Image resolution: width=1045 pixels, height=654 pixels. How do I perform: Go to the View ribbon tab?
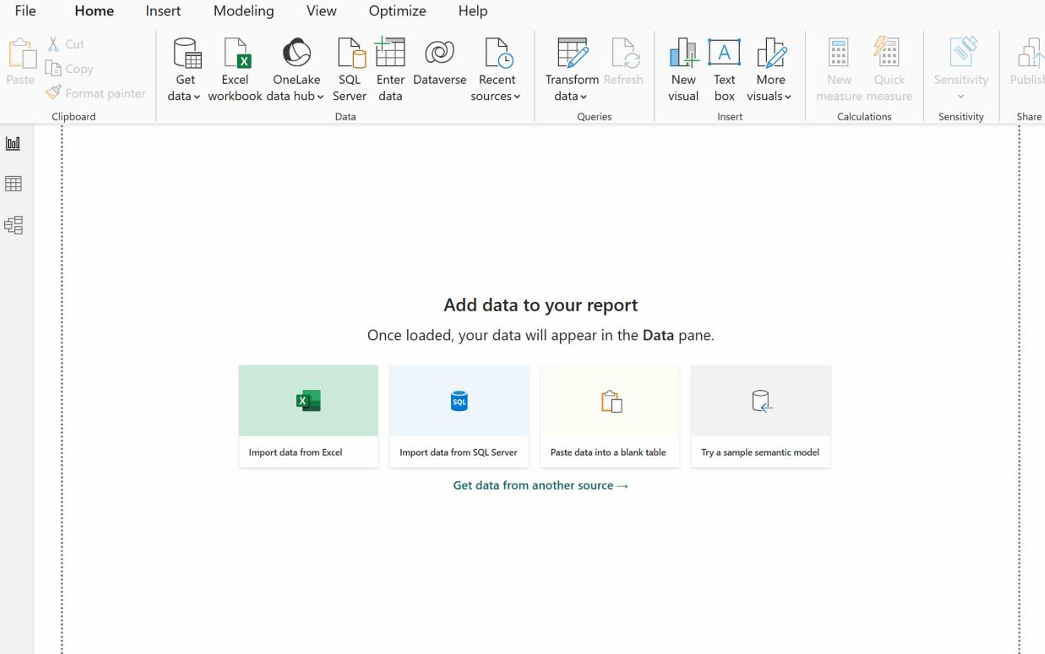[x=321, y=11]
